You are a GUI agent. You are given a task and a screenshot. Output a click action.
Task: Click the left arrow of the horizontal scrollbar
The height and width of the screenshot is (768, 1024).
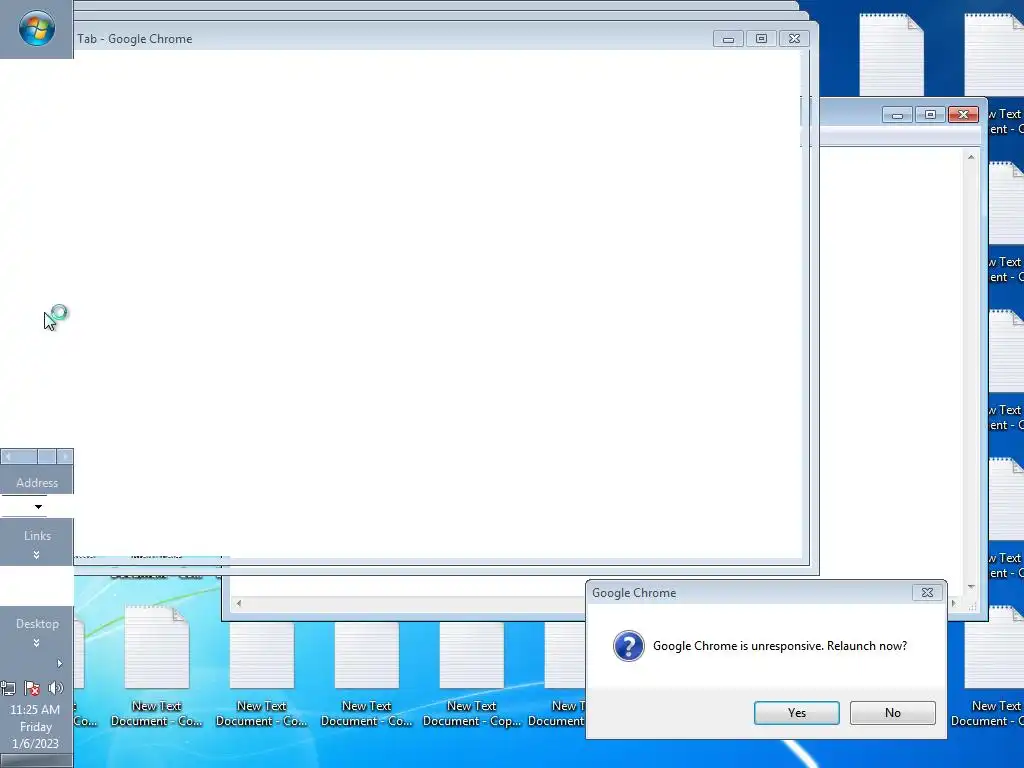[239, 603]
